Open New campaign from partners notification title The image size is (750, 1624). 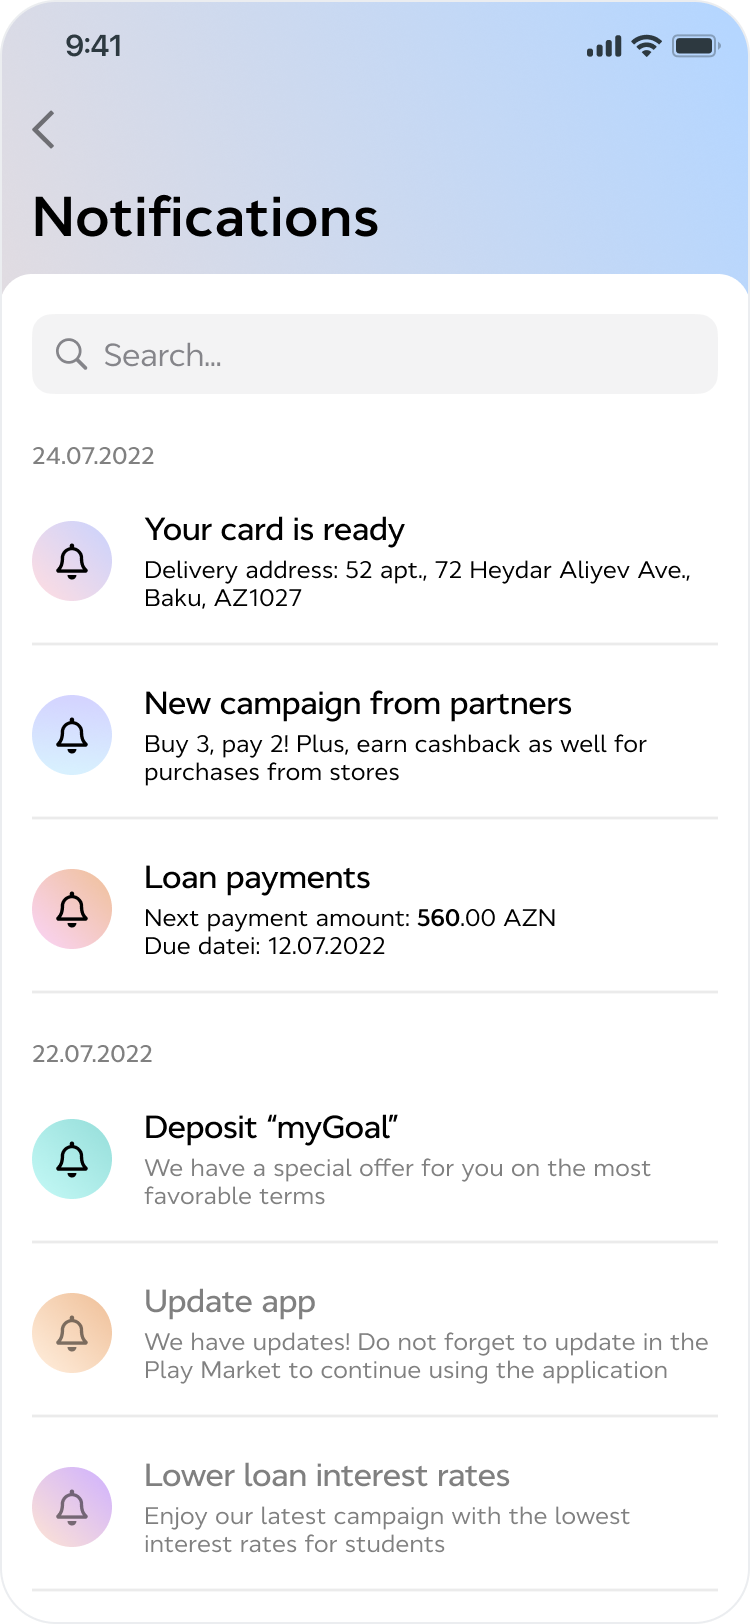tap(358, 703)
